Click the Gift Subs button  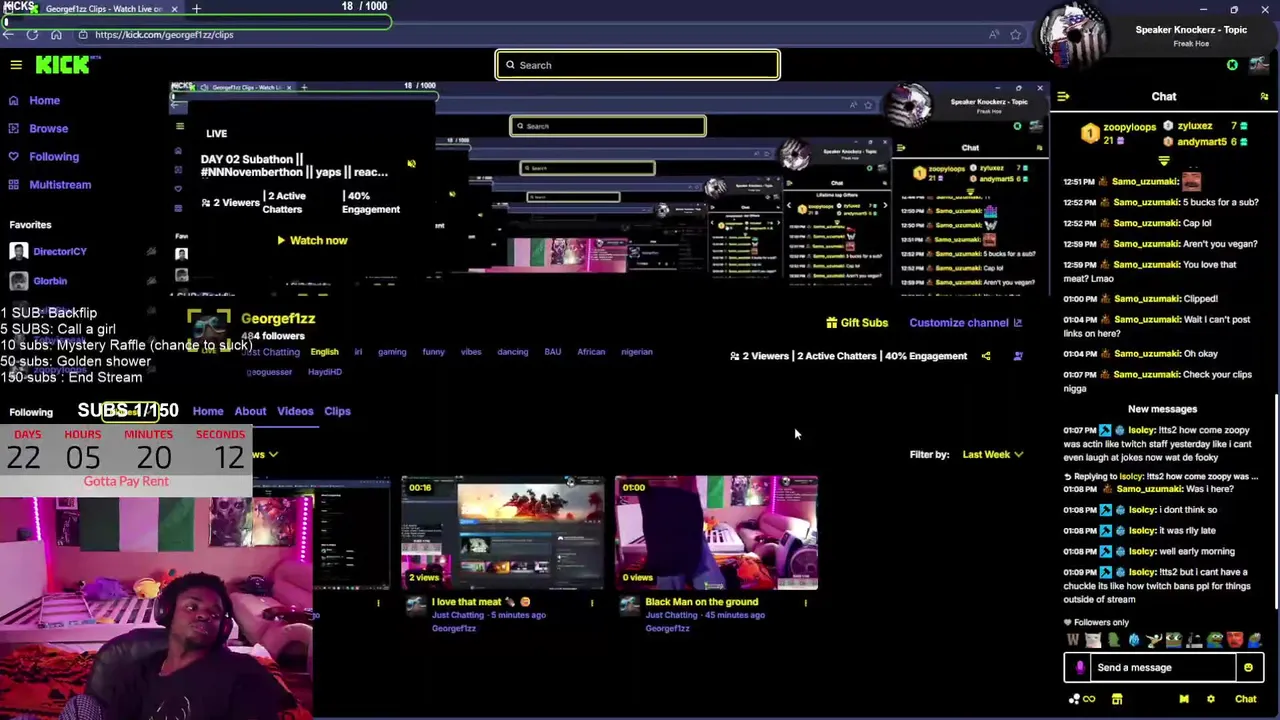[857, 323]
